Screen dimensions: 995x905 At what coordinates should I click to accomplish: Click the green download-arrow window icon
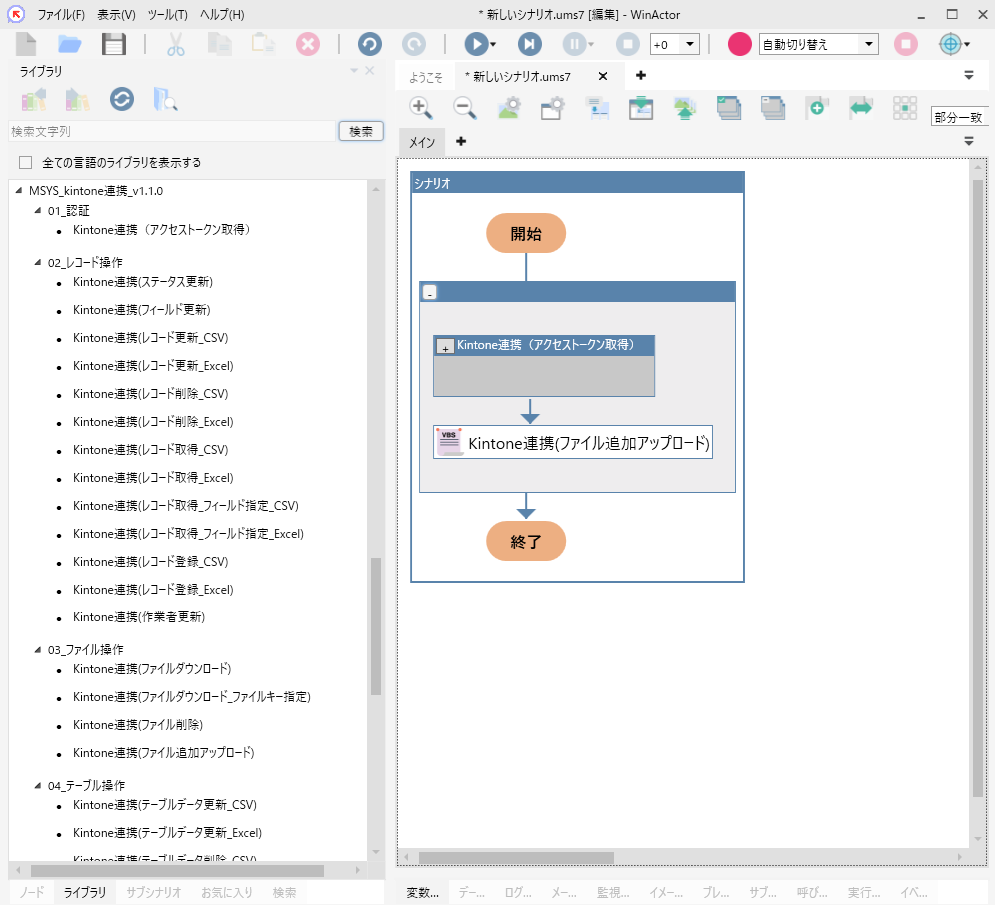pyautogui.click(x=641, y=108)
